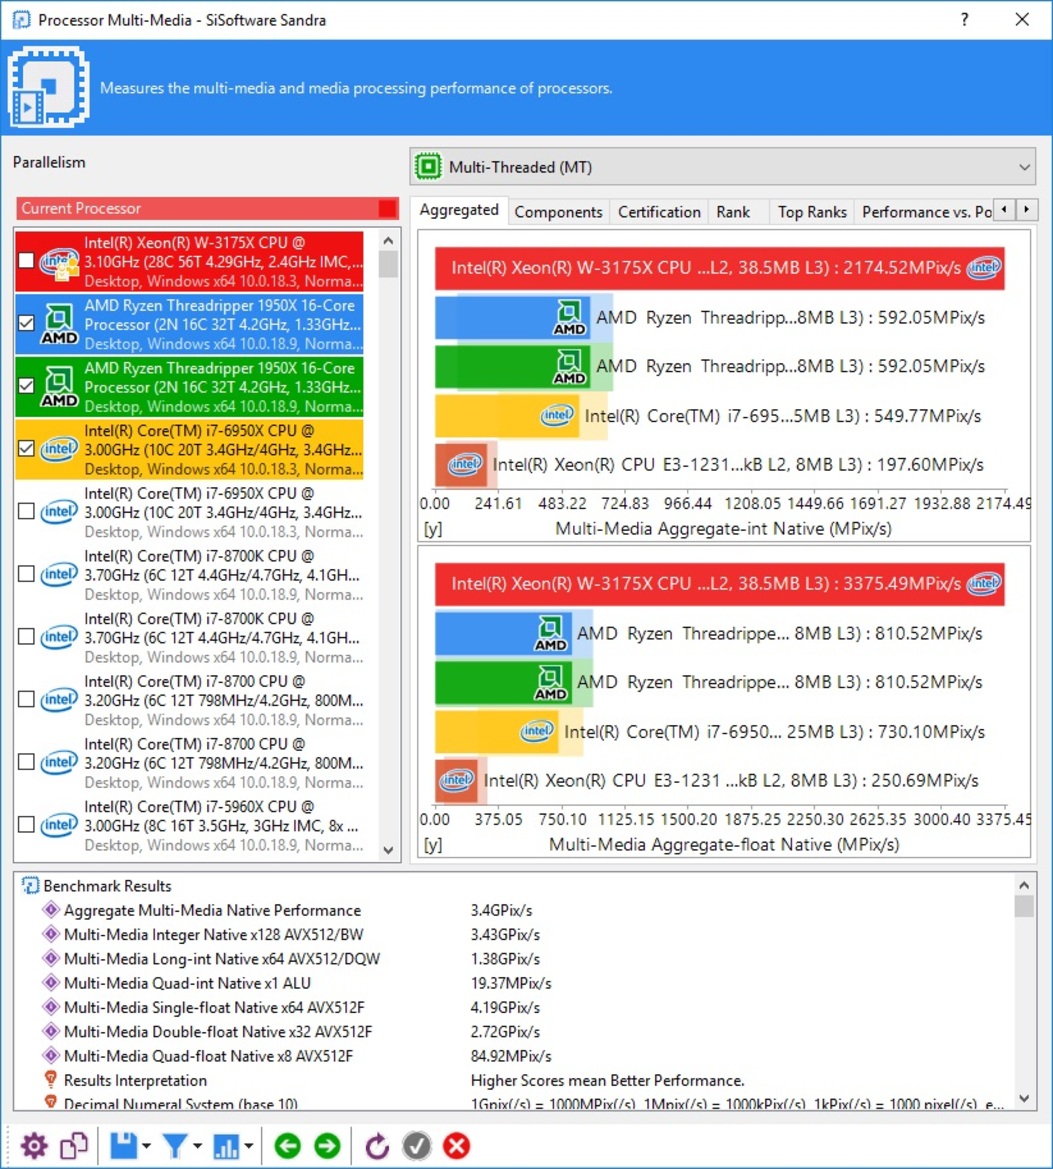Viewport: 1053px width, 1169px height.
Task: Click the Intel logo in the Xeon W-3175X list row
Action: pyautogui.click(x=59, y=262)
